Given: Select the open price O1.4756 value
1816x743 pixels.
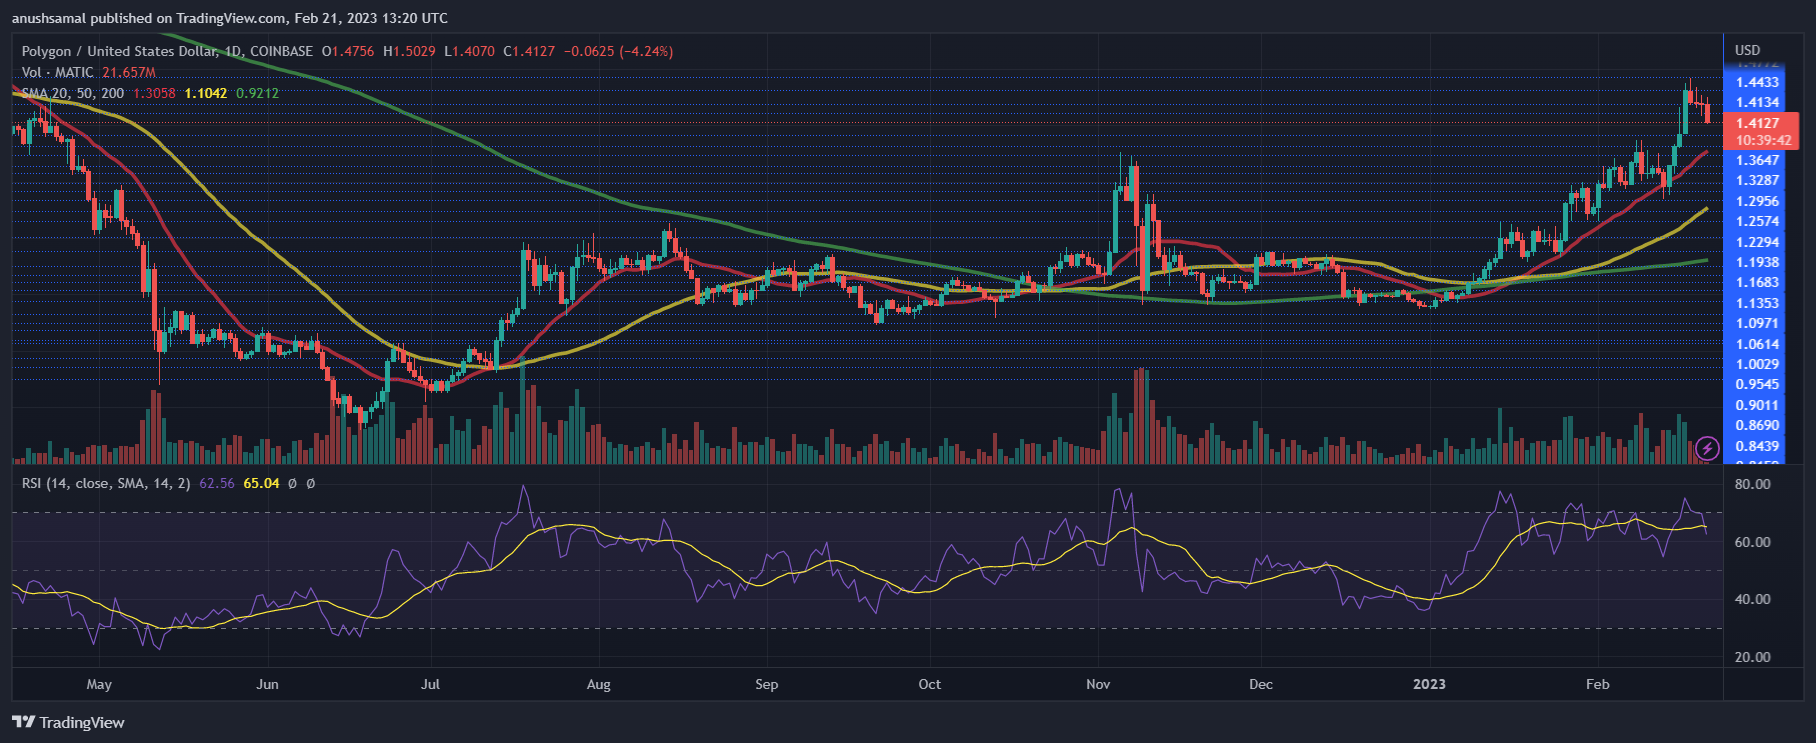Looking at the screenshot, I should pyautogui.click(x=347, y=51).
